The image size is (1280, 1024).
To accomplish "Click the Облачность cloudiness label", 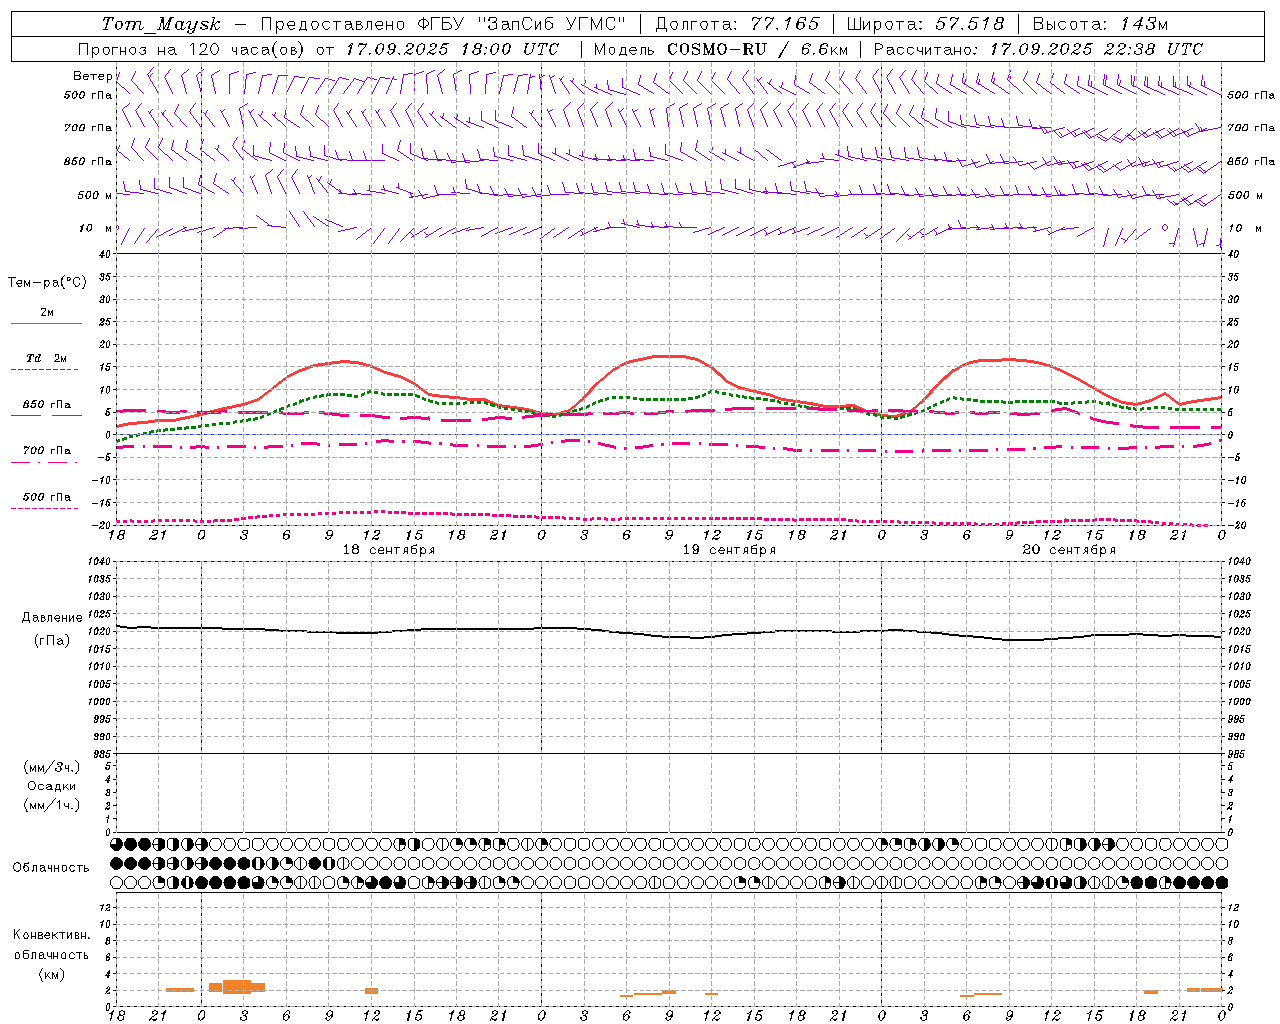I will 51,867.
